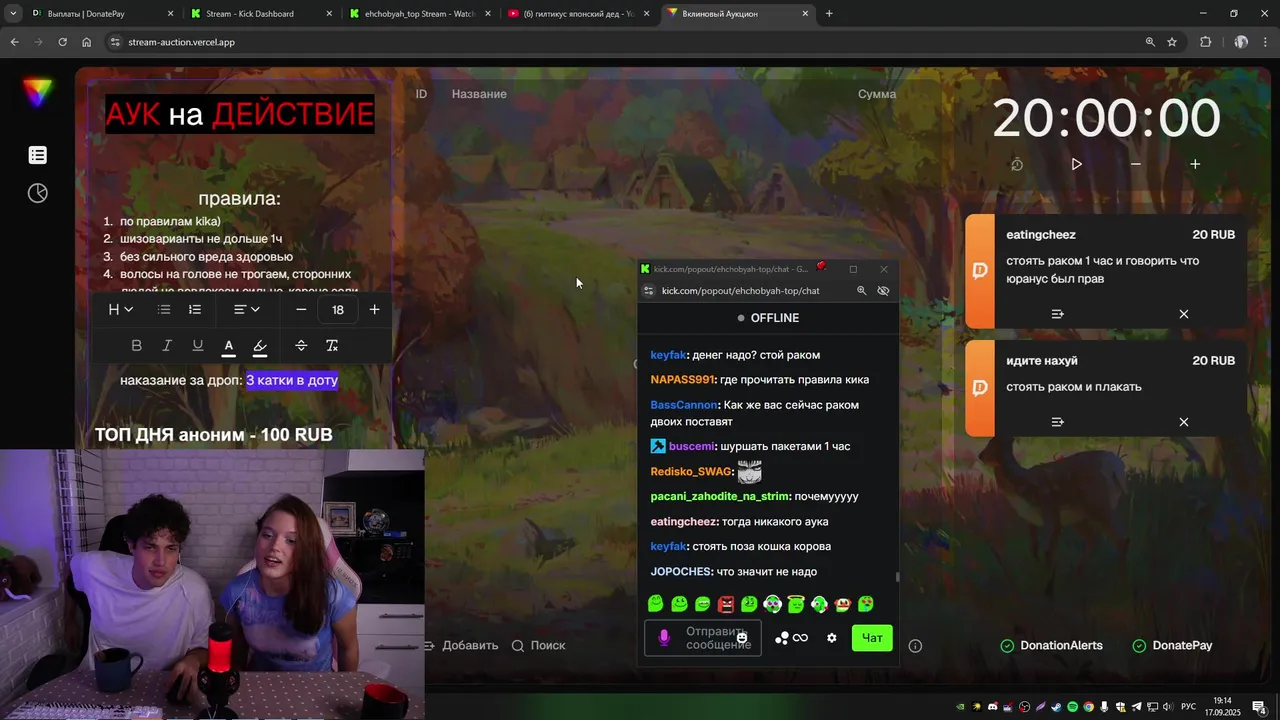Click the Добавить lot button

click(461, 646)
